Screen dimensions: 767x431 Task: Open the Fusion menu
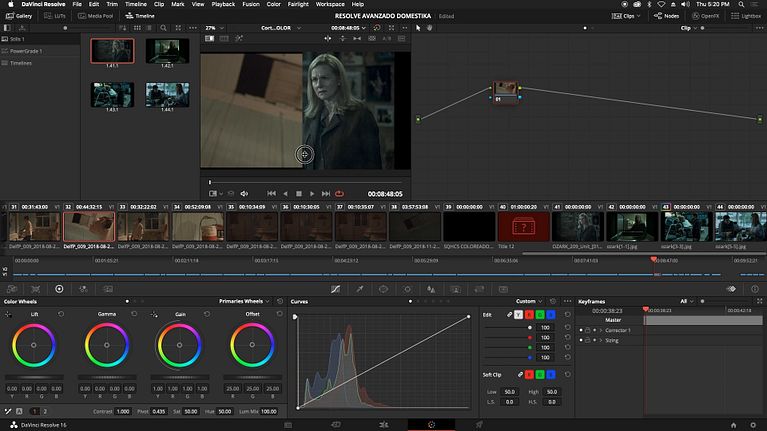pyautogui.click(x=251, y=4)
